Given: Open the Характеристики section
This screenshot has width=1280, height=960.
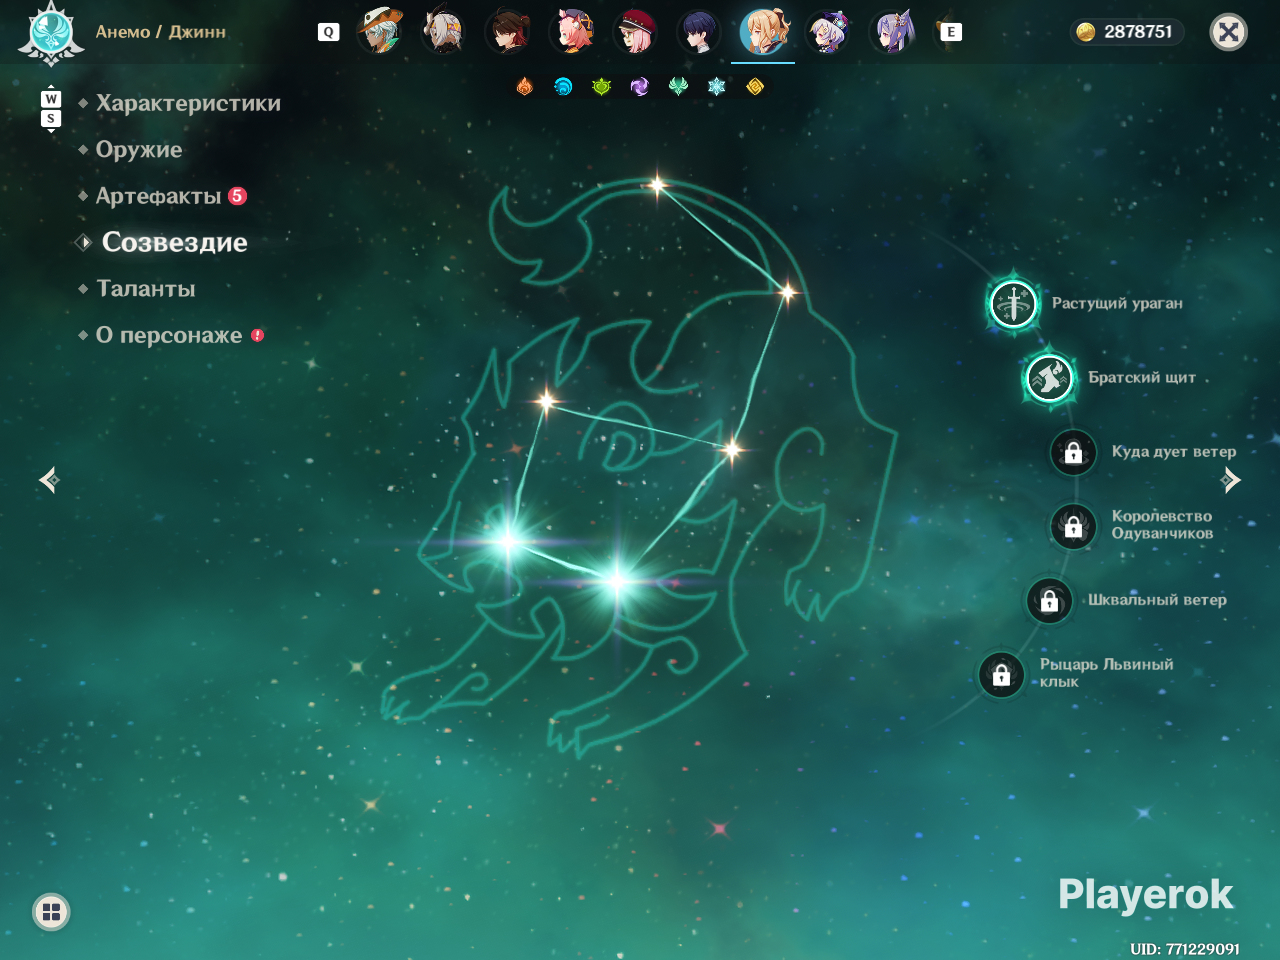Looking at the screenshot, I should tap(188, 103).
